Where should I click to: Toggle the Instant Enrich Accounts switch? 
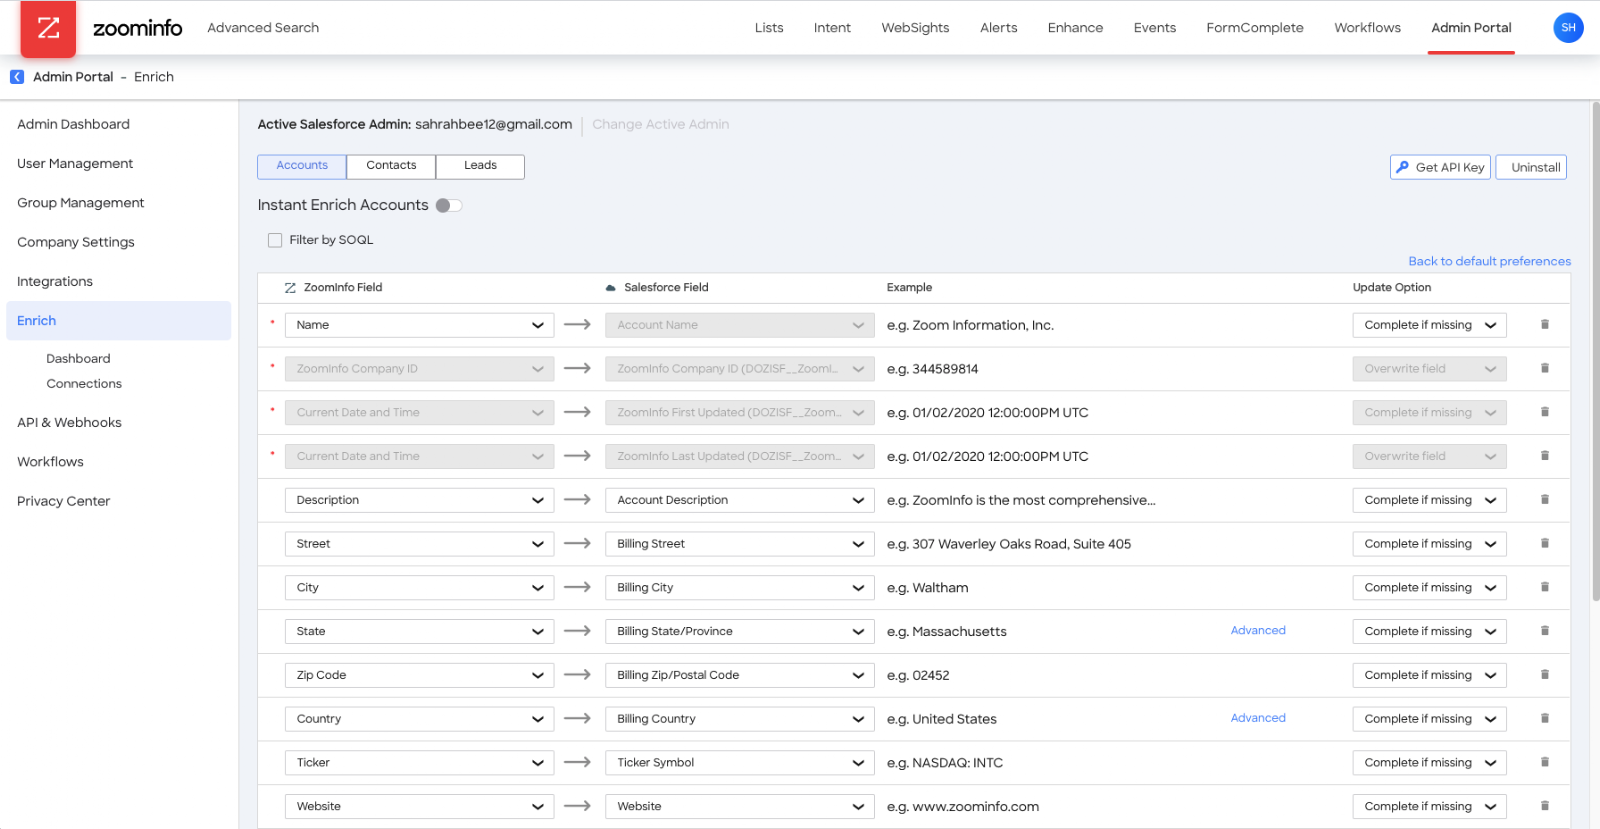(x=449, y=205)
